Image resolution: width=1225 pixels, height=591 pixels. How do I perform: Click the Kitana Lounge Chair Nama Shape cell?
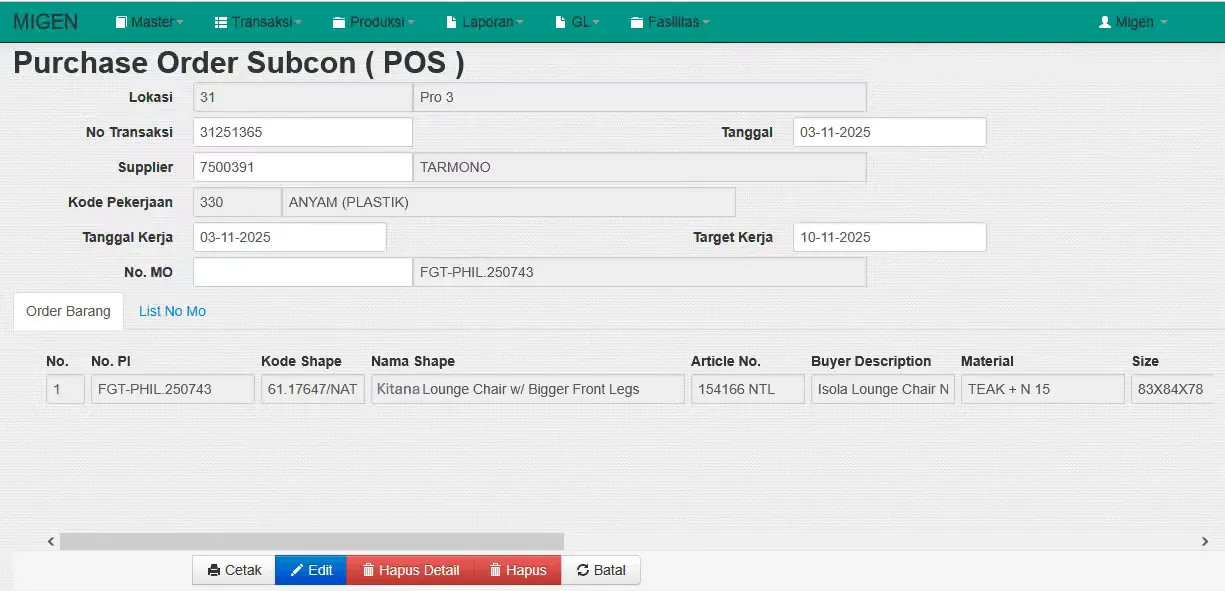[528, 389]
